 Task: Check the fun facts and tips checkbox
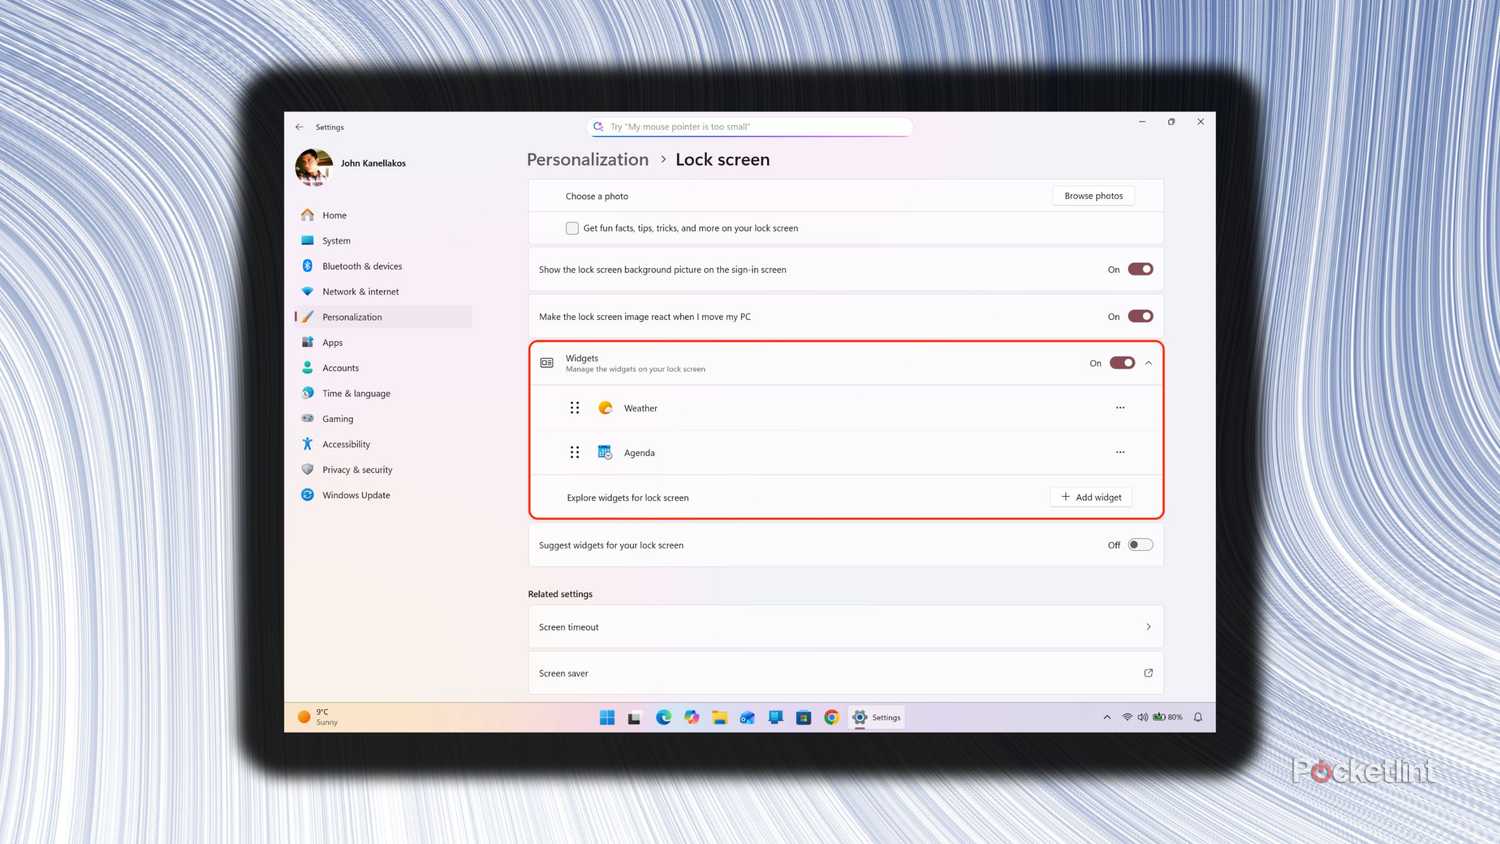(x=572, y=228)
